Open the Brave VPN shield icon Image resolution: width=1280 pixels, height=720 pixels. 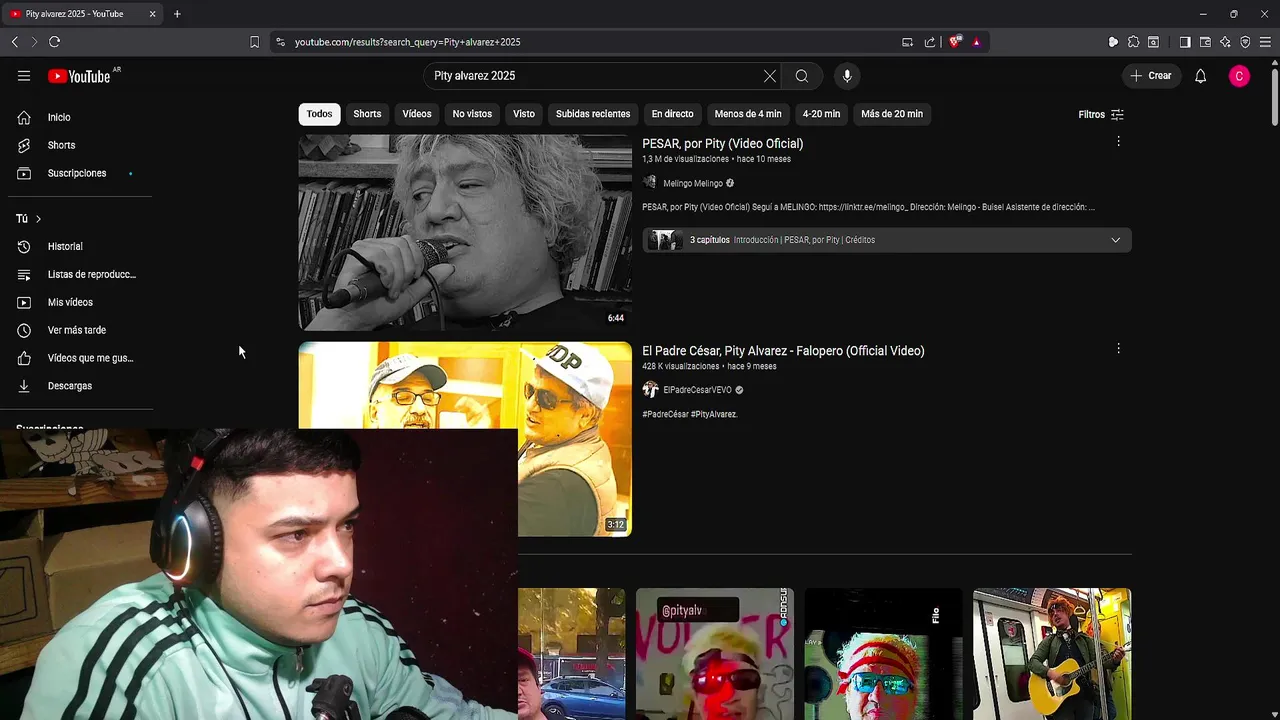[1245, 42]
